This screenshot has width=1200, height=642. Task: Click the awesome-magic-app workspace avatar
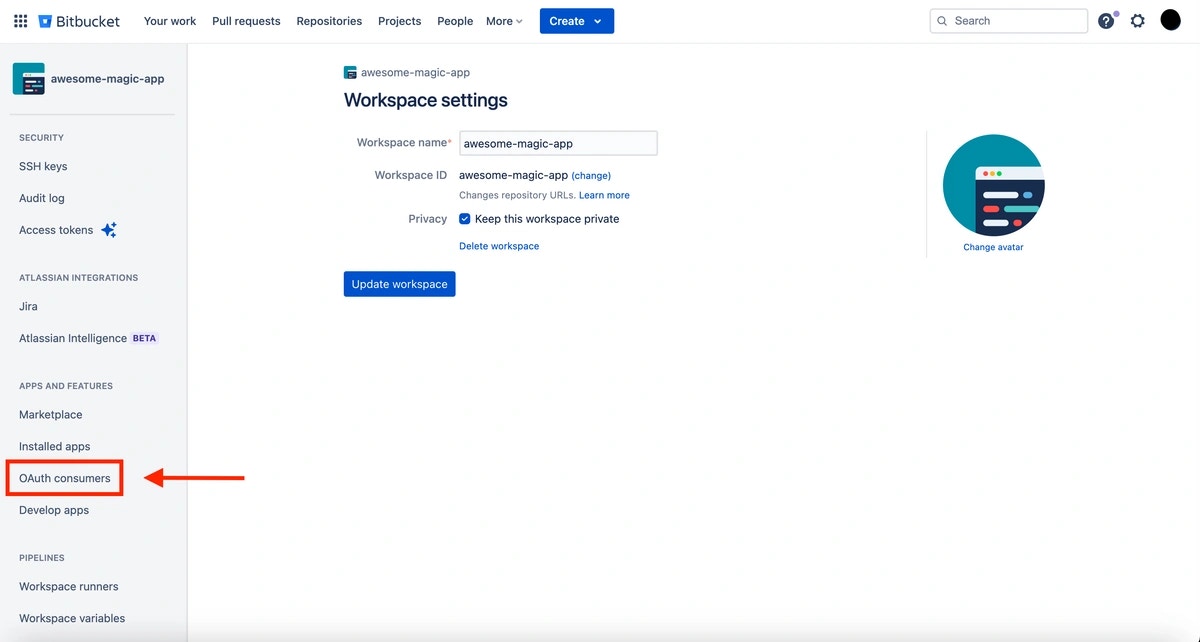[29, 78]
